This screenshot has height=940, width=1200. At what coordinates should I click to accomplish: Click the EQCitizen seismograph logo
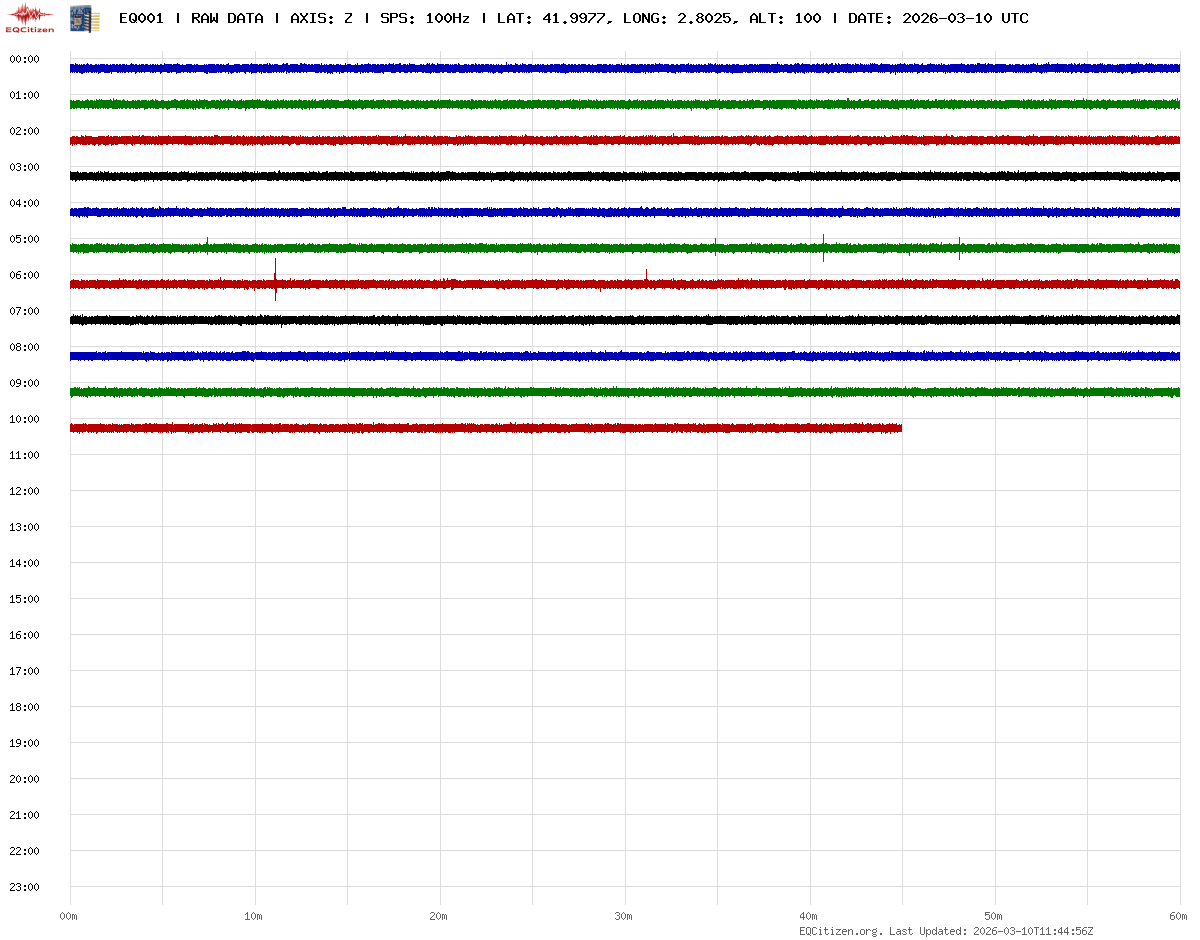[30, 18]
